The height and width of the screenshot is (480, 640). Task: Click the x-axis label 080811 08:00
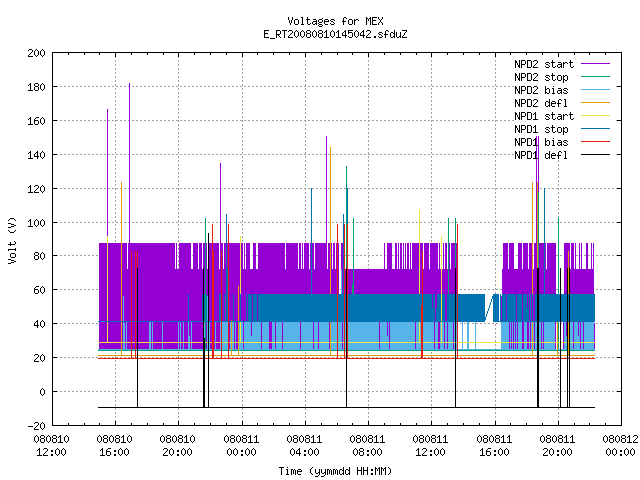367,446
